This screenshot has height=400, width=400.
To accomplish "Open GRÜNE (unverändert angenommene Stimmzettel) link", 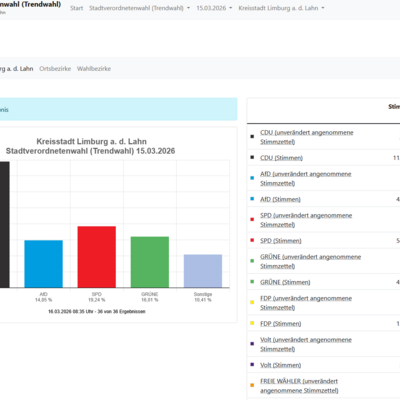I will [x=311, y=261].
